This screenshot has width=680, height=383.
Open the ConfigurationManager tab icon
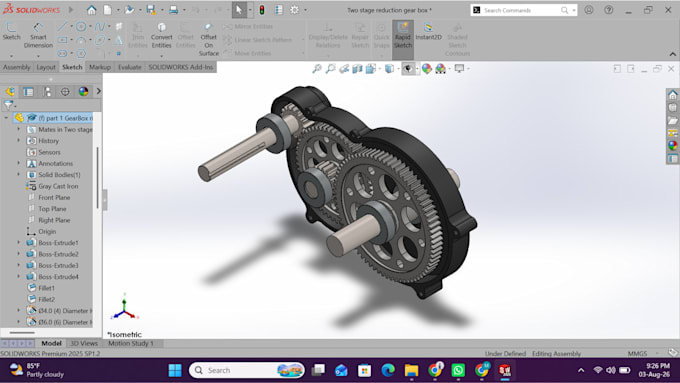(x=47, y=92)
